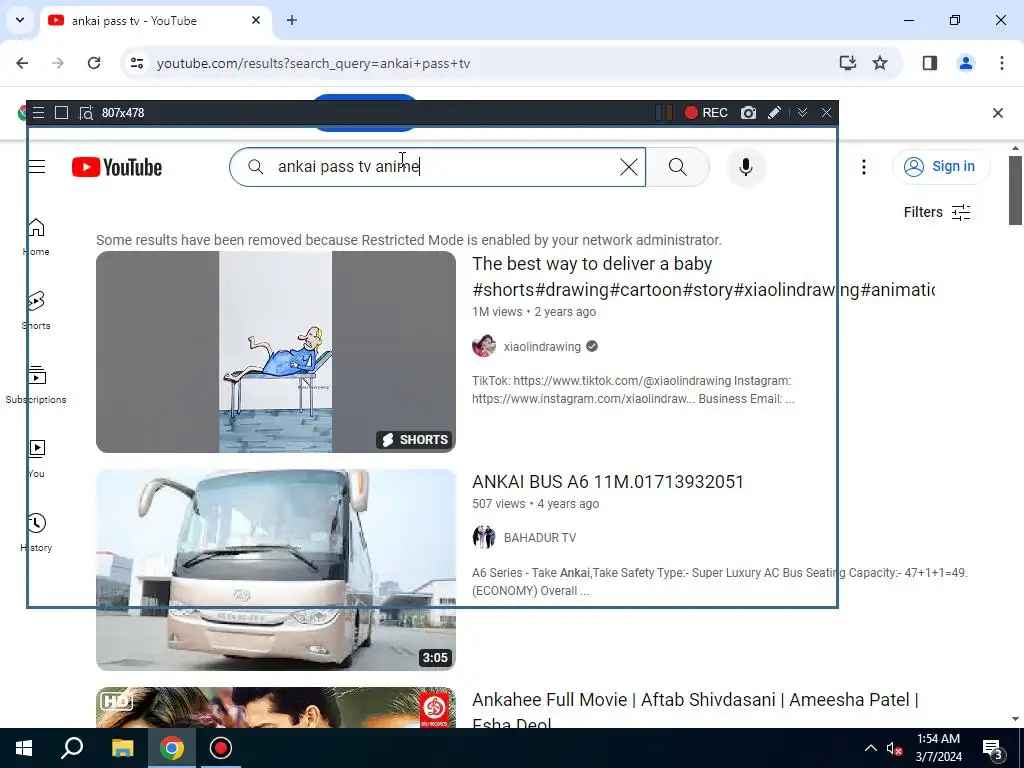The height and width of the screenshot is (768, 1024).
Task: Open the notification center icon
Action: coord(993,748)
